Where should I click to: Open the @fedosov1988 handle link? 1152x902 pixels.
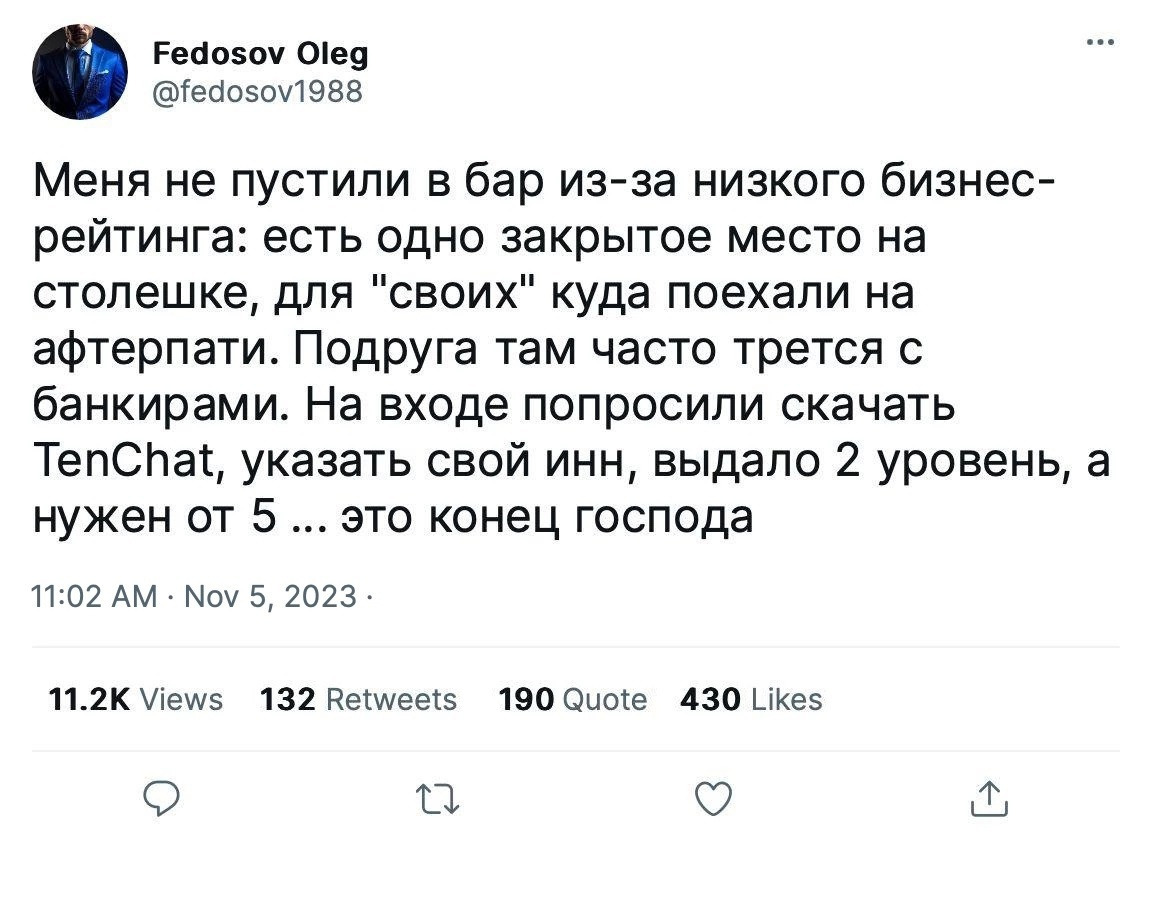257,92
